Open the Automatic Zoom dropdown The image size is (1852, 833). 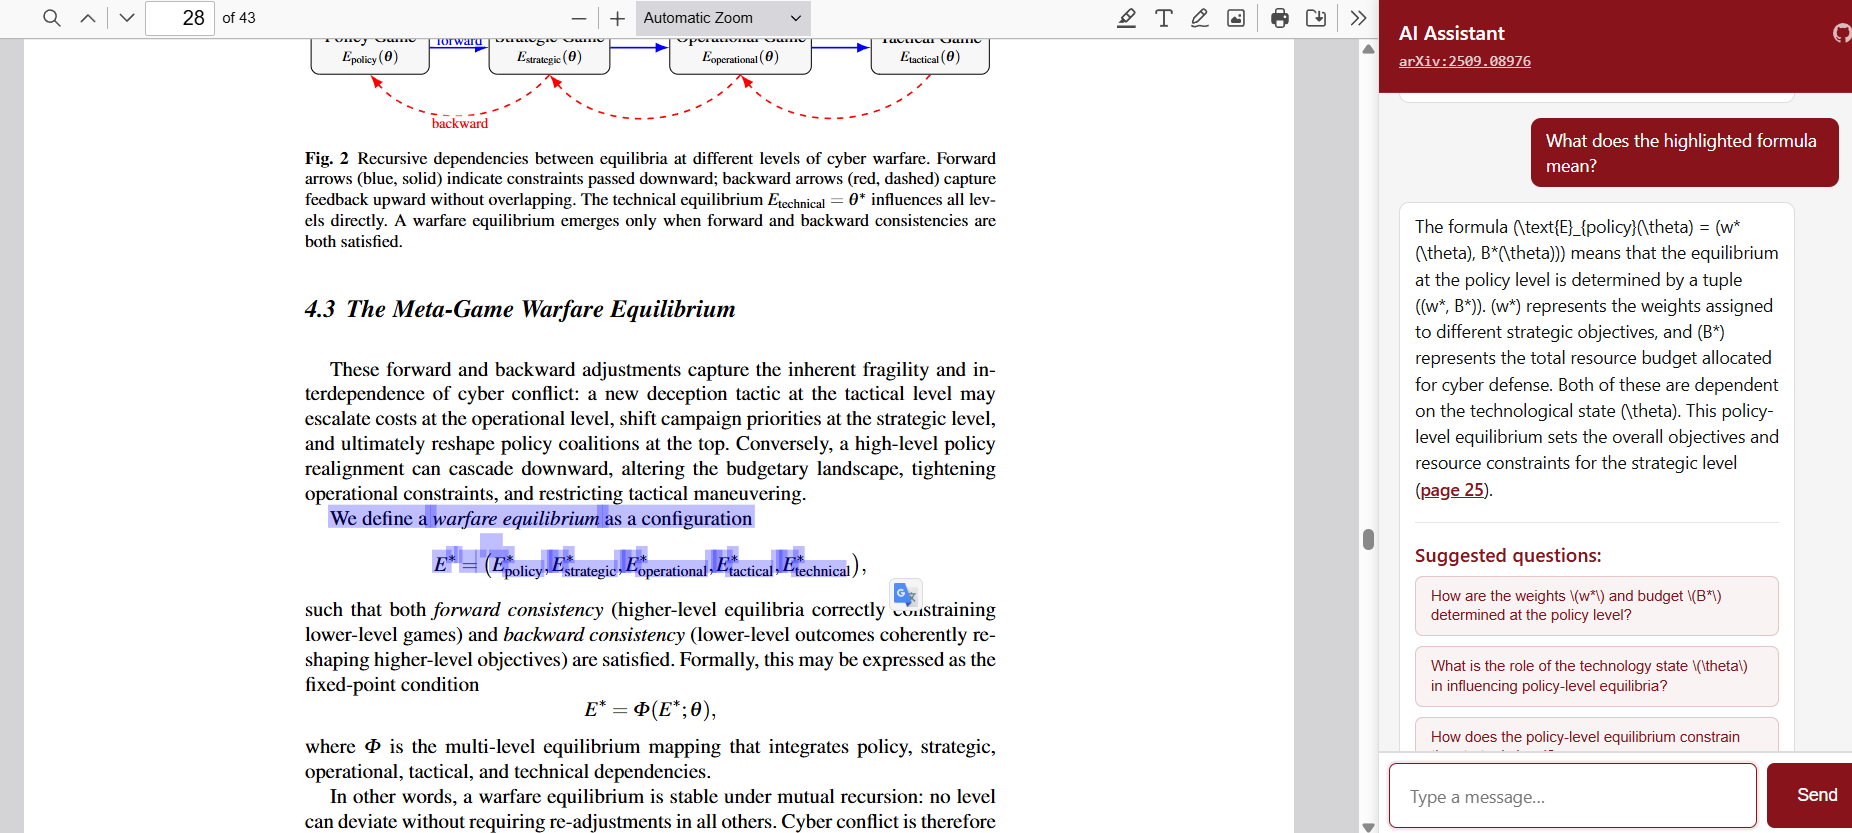(723, 18)
